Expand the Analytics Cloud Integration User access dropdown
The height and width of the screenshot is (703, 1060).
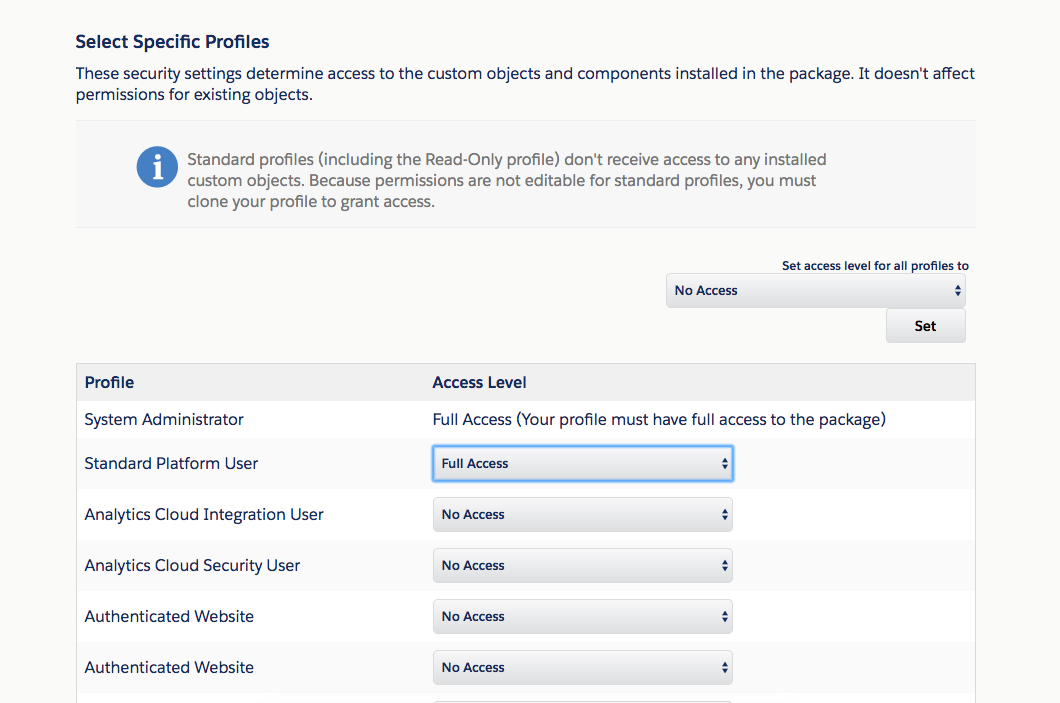point(583,515)
